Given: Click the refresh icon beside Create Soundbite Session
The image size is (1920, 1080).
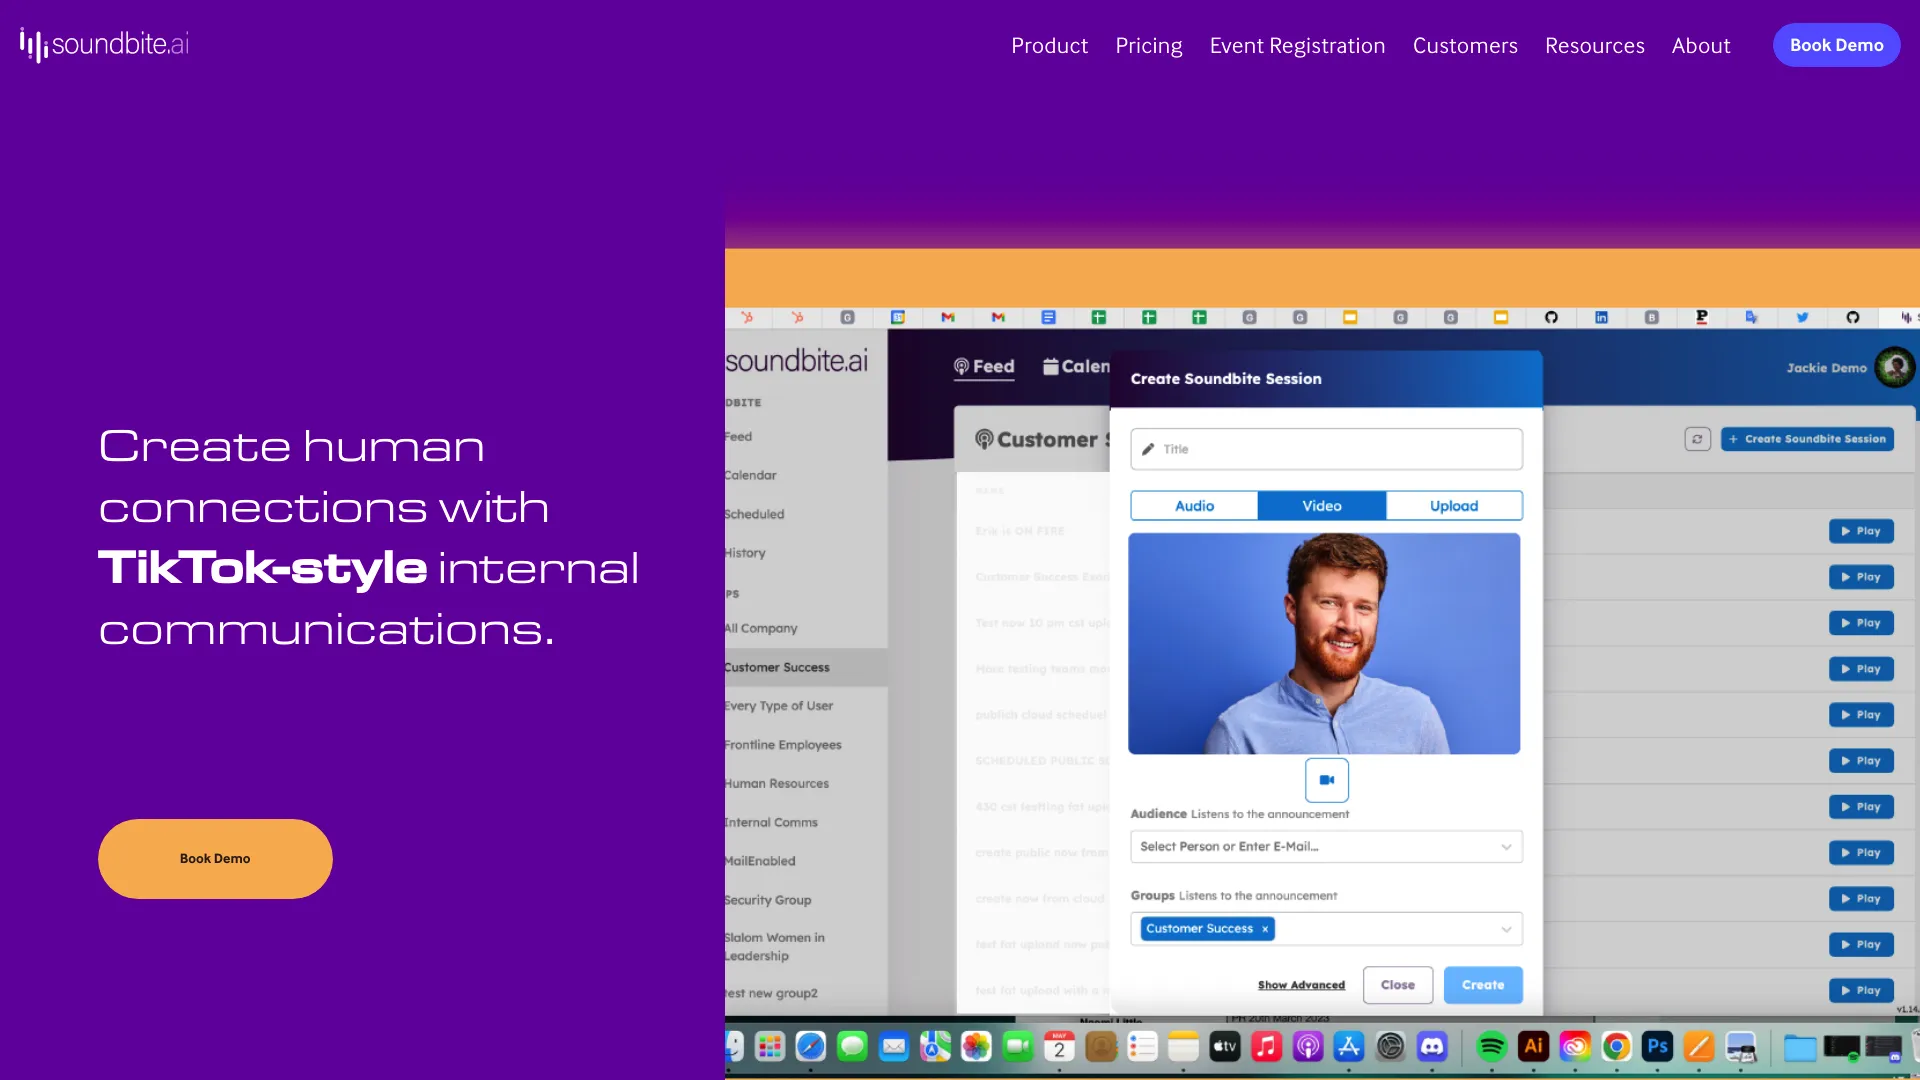Looking at the screenshot, I should 1697,439.
